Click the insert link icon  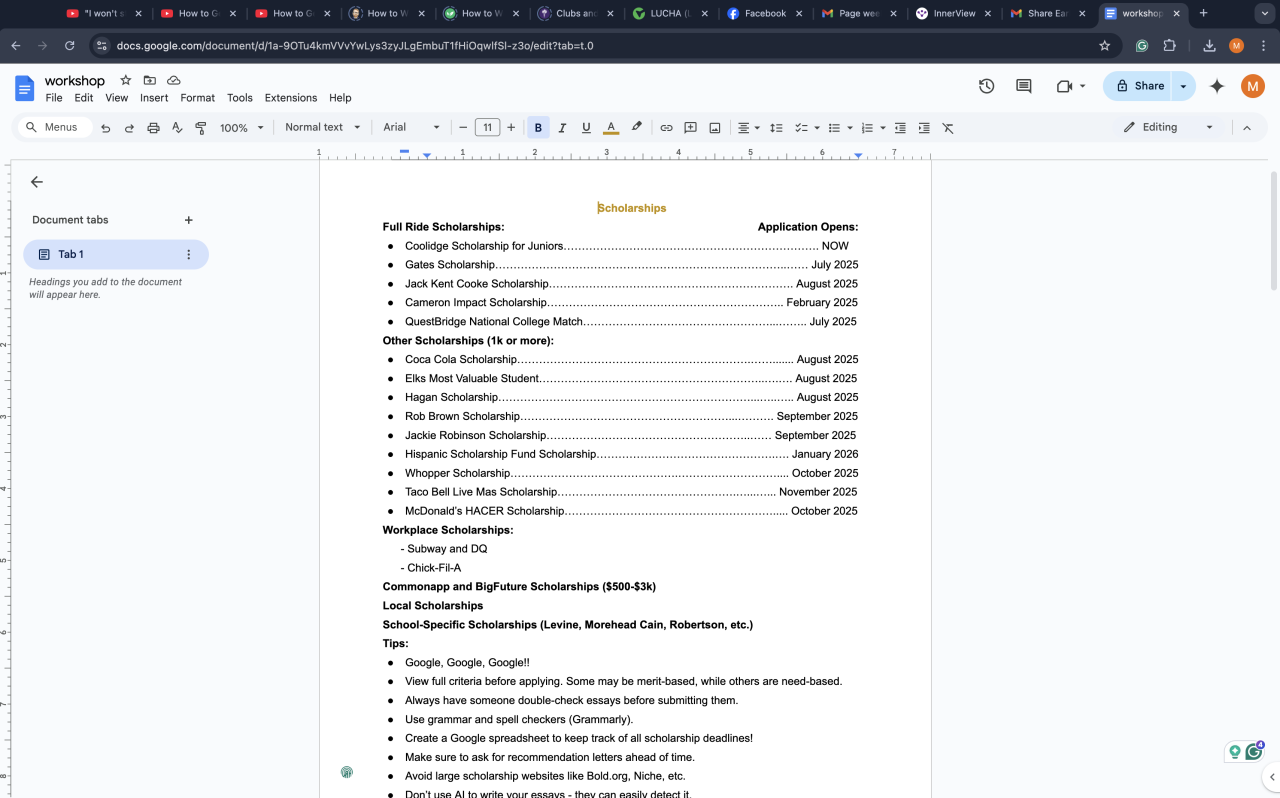point(666,128)
